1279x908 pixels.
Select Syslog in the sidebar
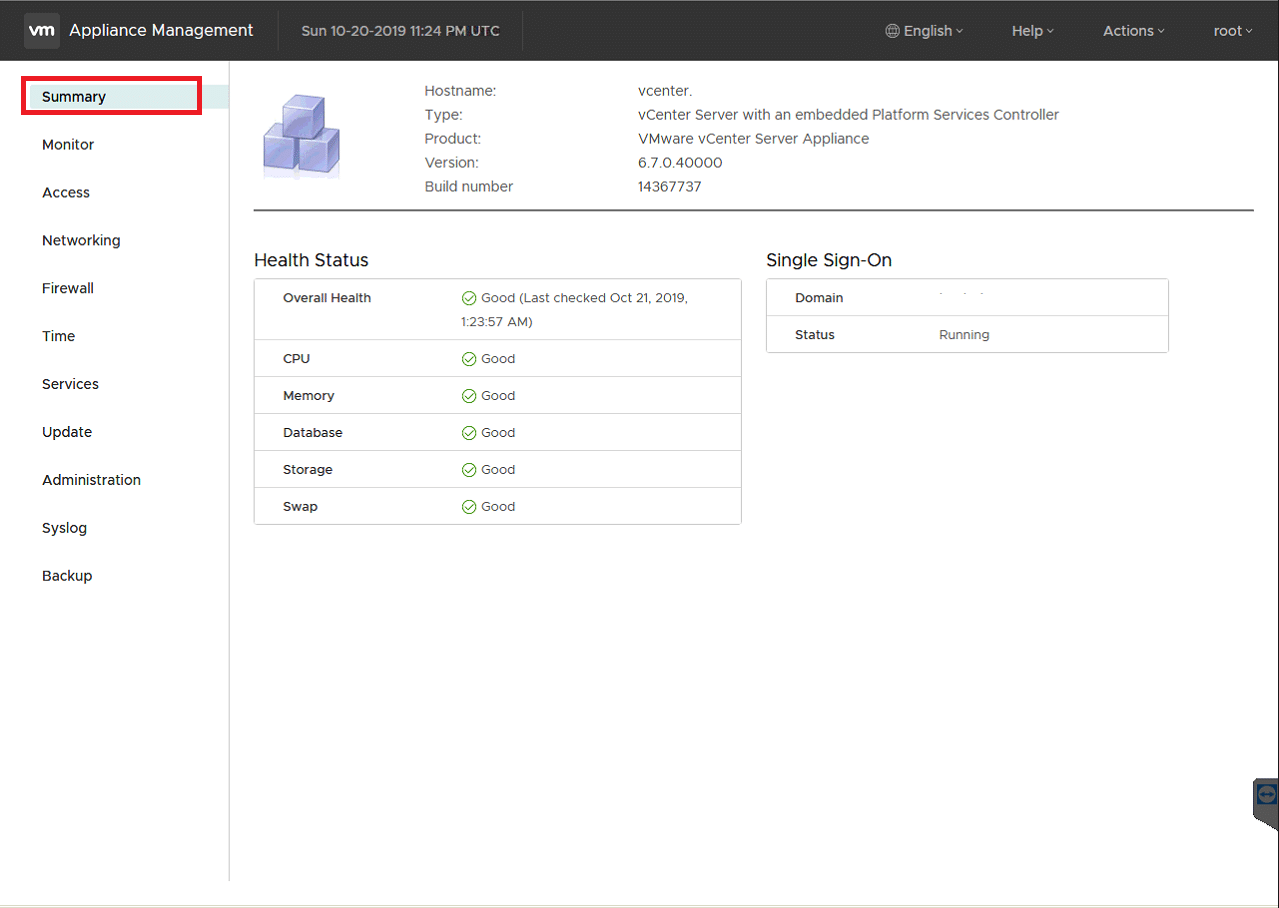coord(64,529)
